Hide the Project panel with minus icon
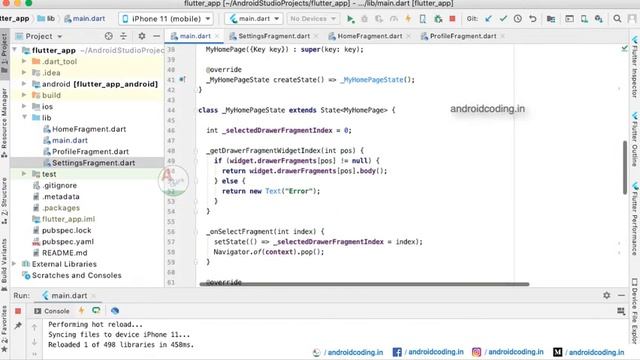This screenshot has width=640, height=360. pos(156,36)
